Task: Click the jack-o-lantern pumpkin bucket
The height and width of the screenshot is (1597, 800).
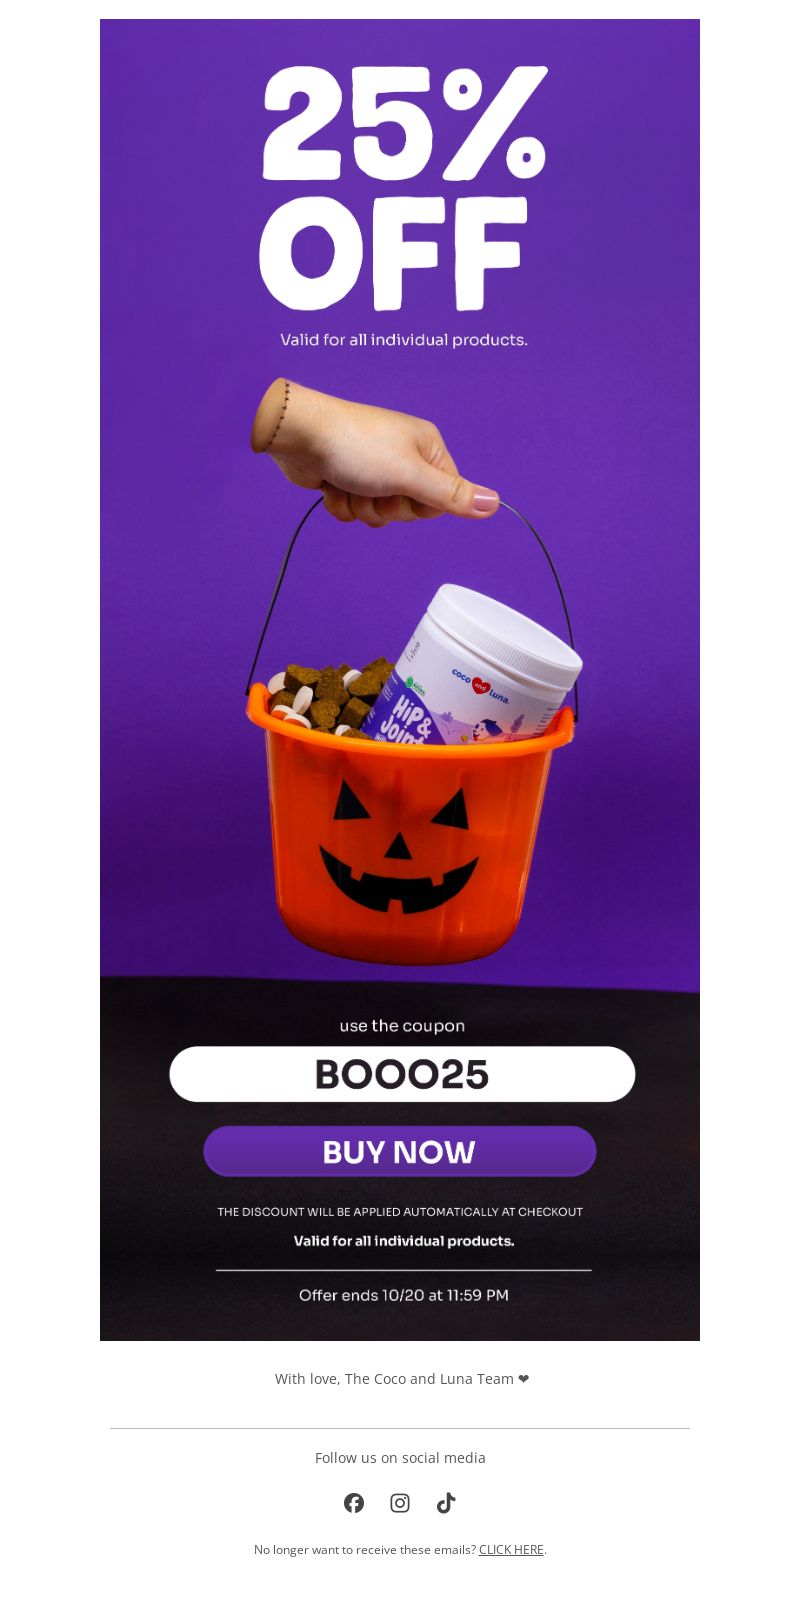Action: (410, 830)
